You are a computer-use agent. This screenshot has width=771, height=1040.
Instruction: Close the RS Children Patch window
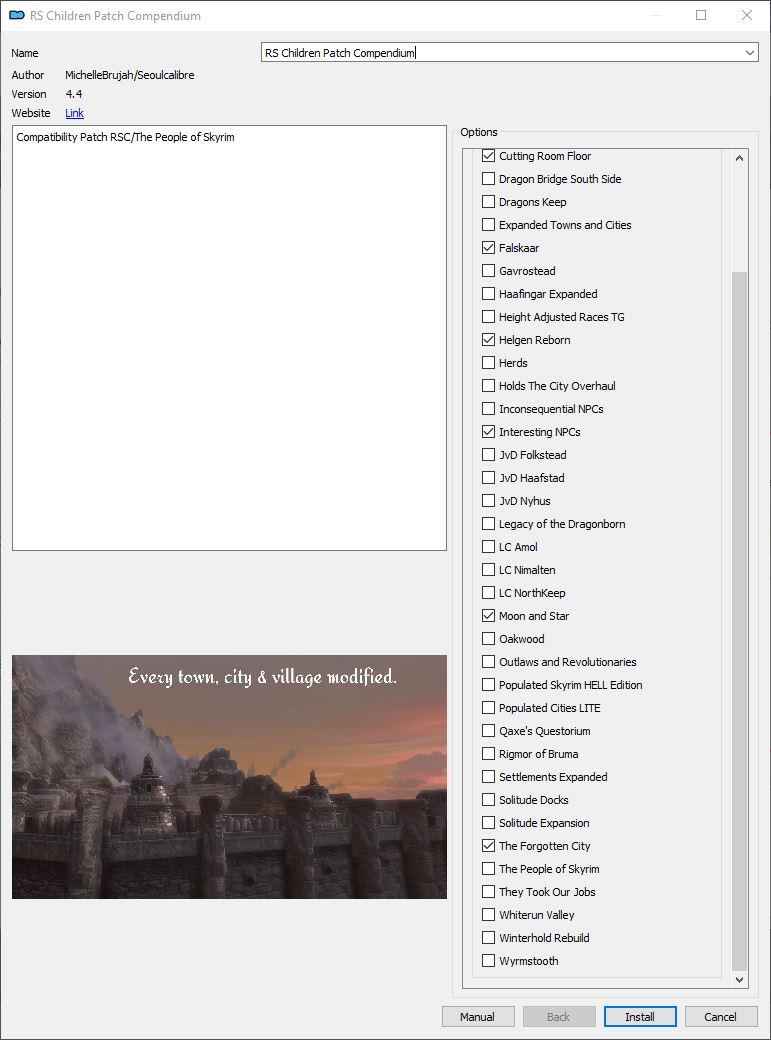click(x=747, y=15)
